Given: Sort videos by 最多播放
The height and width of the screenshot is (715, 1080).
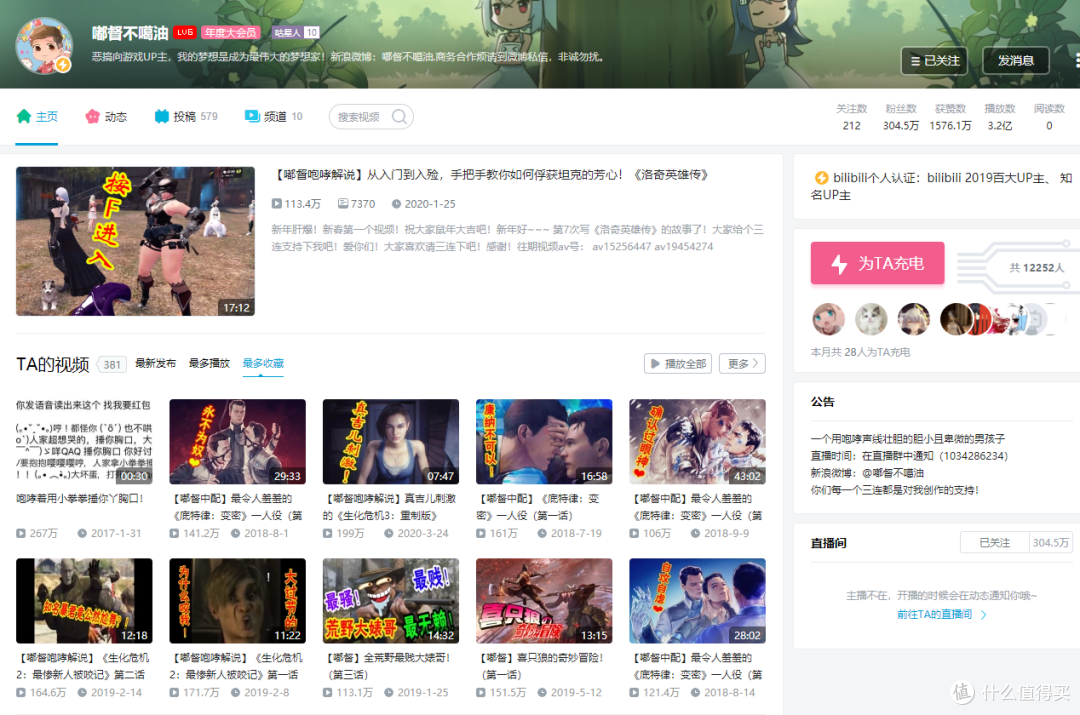Looking at the screenshot, I should [209, 363].
